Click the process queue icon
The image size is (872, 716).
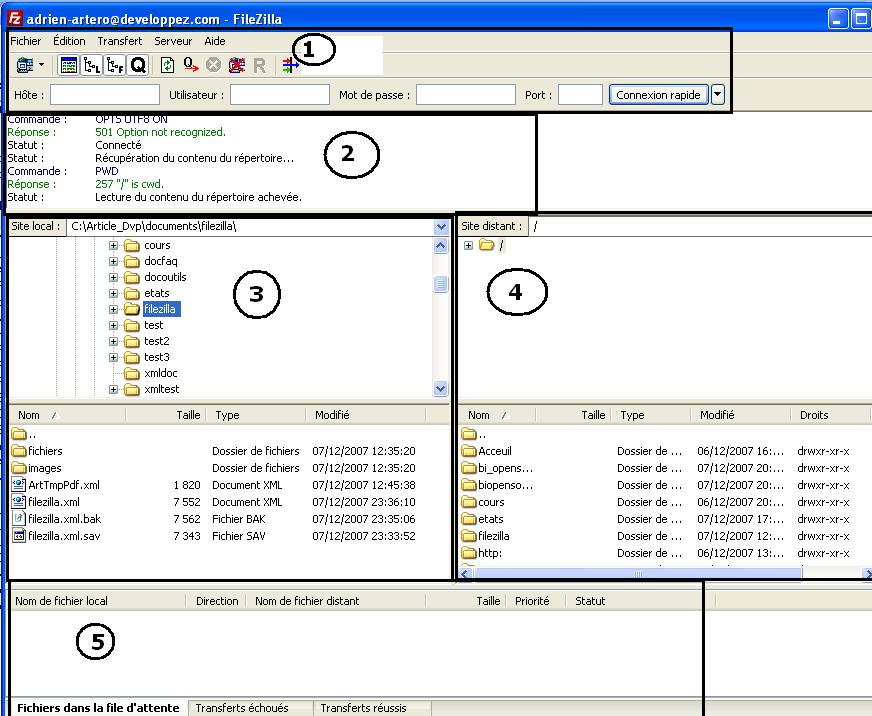coord(191,65)
